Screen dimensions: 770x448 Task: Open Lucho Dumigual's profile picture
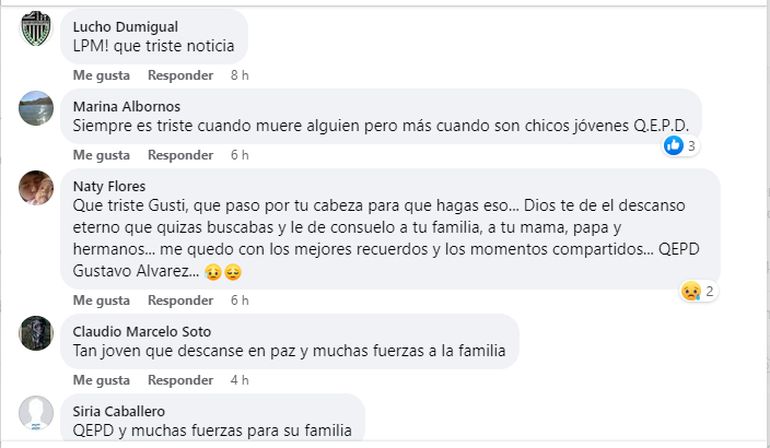[37, 29]
